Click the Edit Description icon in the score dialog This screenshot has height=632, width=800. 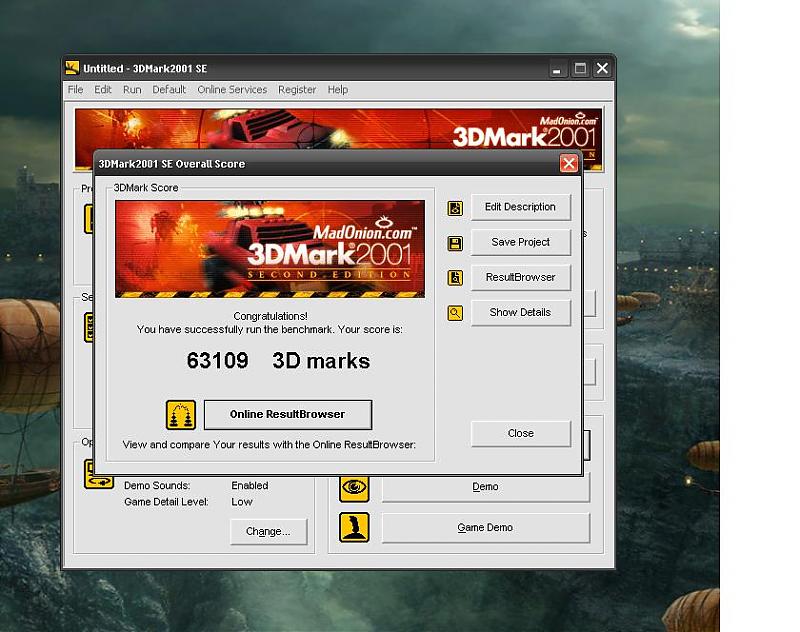pyautogui.click(x=455, y=208)
